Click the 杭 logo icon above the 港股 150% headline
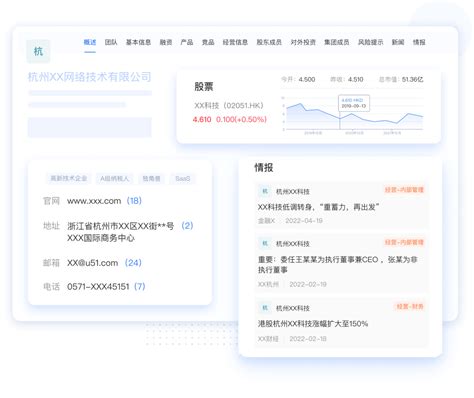The image size is (474, 398). (265, 308)
